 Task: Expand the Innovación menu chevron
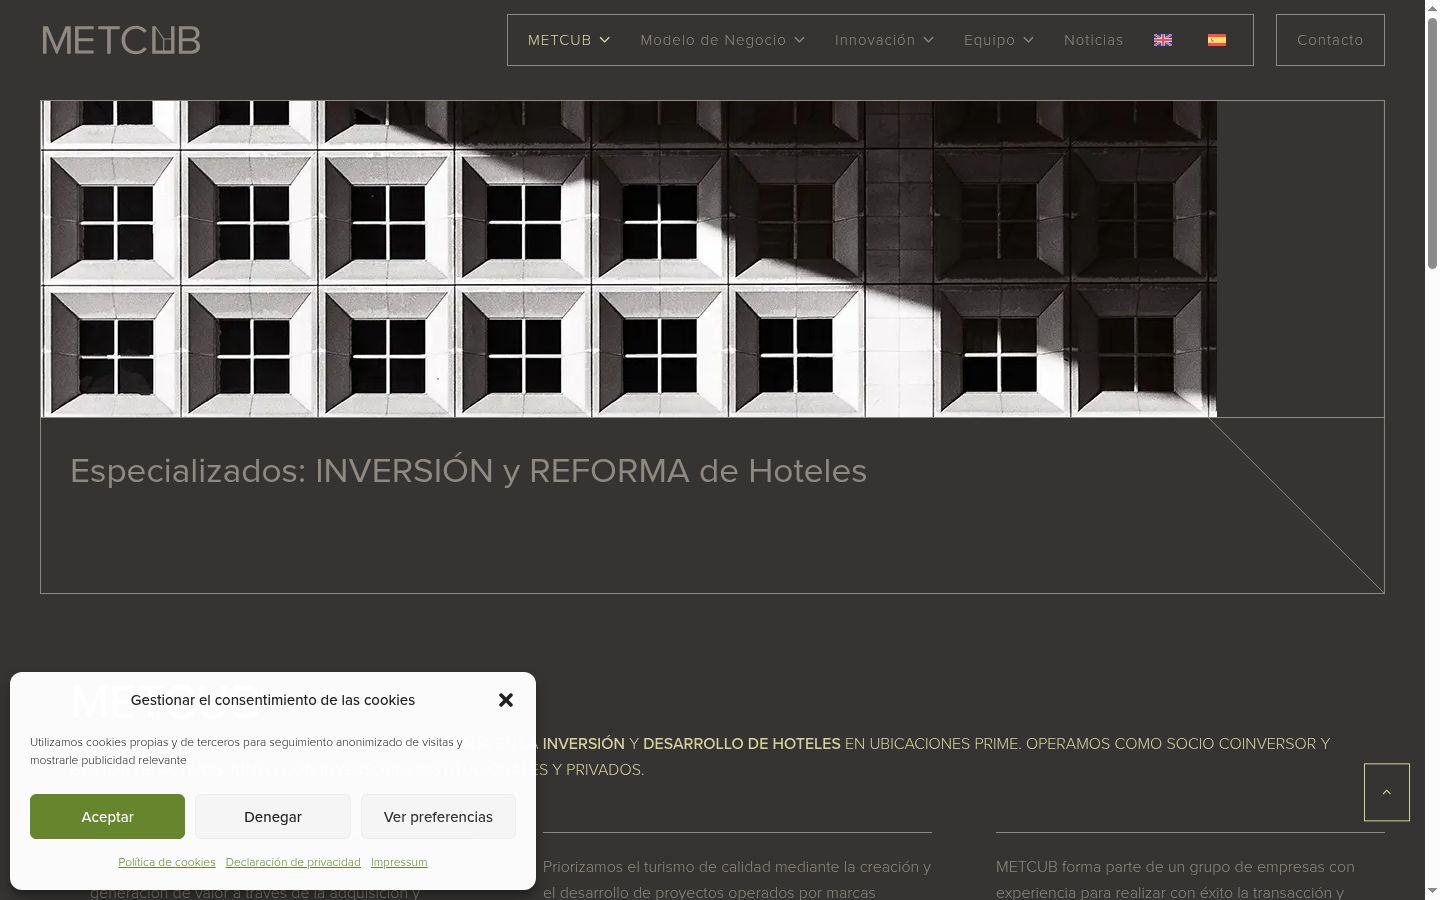(x=928, y=40)
